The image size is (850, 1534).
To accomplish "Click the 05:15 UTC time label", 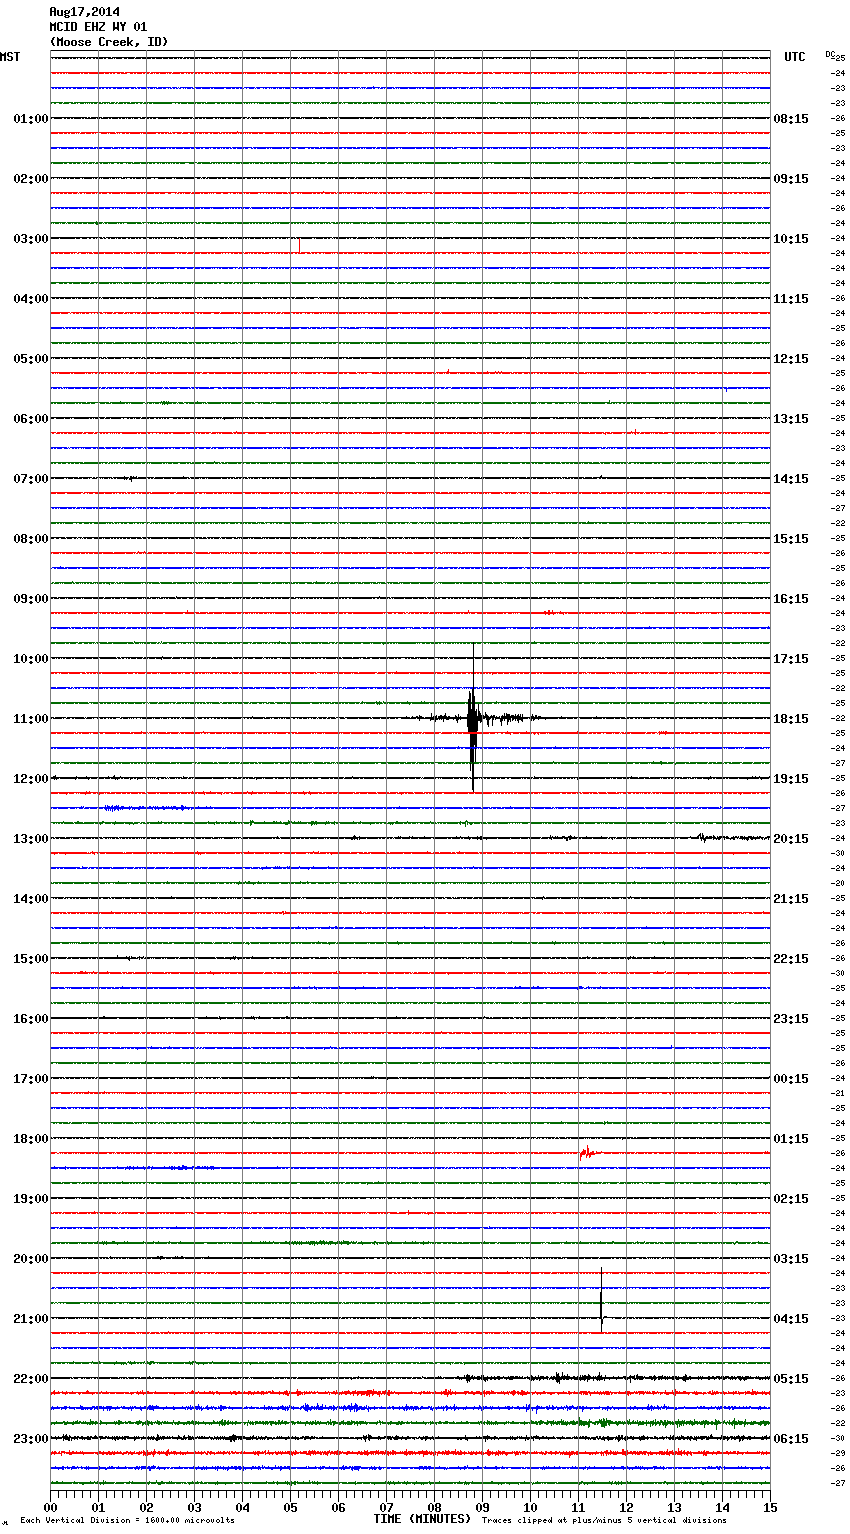I will [x=791, y=1379].
